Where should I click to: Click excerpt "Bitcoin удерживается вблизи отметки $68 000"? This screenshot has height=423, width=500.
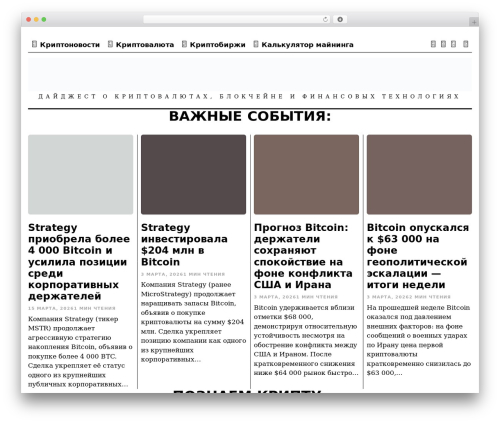tap(306, 340)
